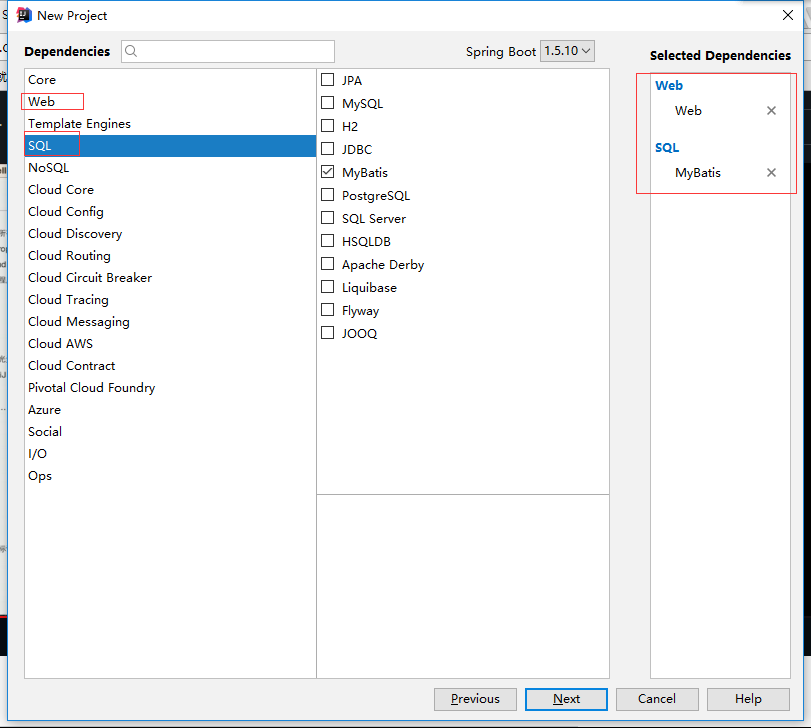811x728 pixels.
Task: Open the Ops category
Action: tap(170, 476)
